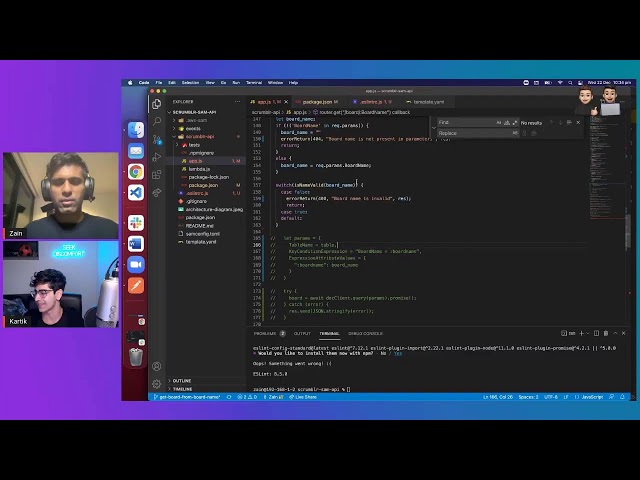The width and height of the screenshot is (640, 480).
Task: Split the terminal panel
Action: pyautogui.click(x=596, y=333)
